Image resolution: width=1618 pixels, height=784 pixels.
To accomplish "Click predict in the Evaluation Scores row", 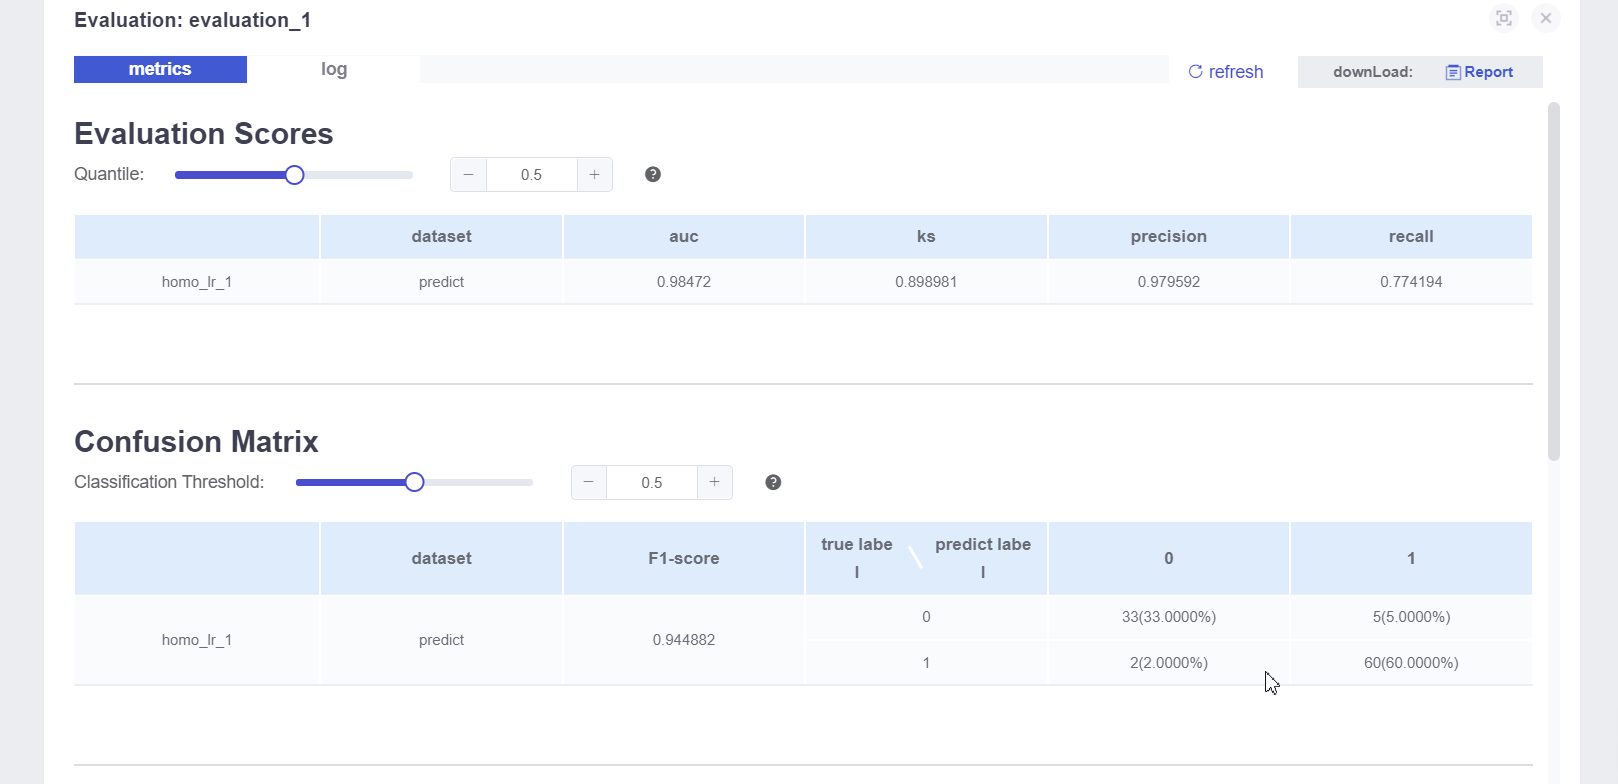I will tap(441, 282).
